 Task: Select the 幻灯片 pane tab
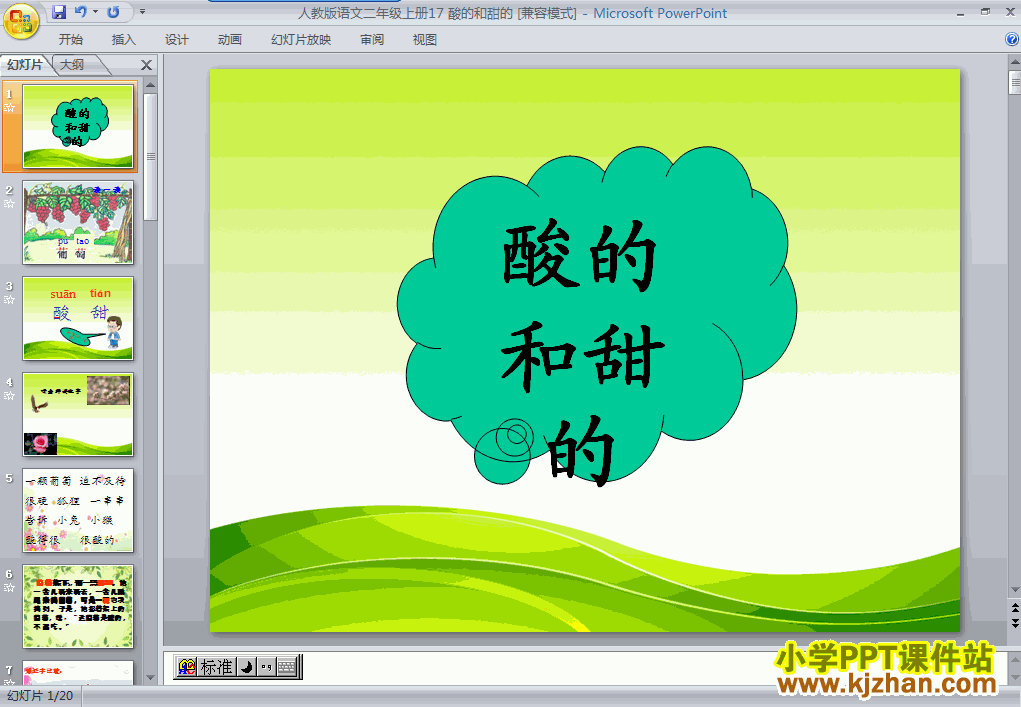(25, 64)
